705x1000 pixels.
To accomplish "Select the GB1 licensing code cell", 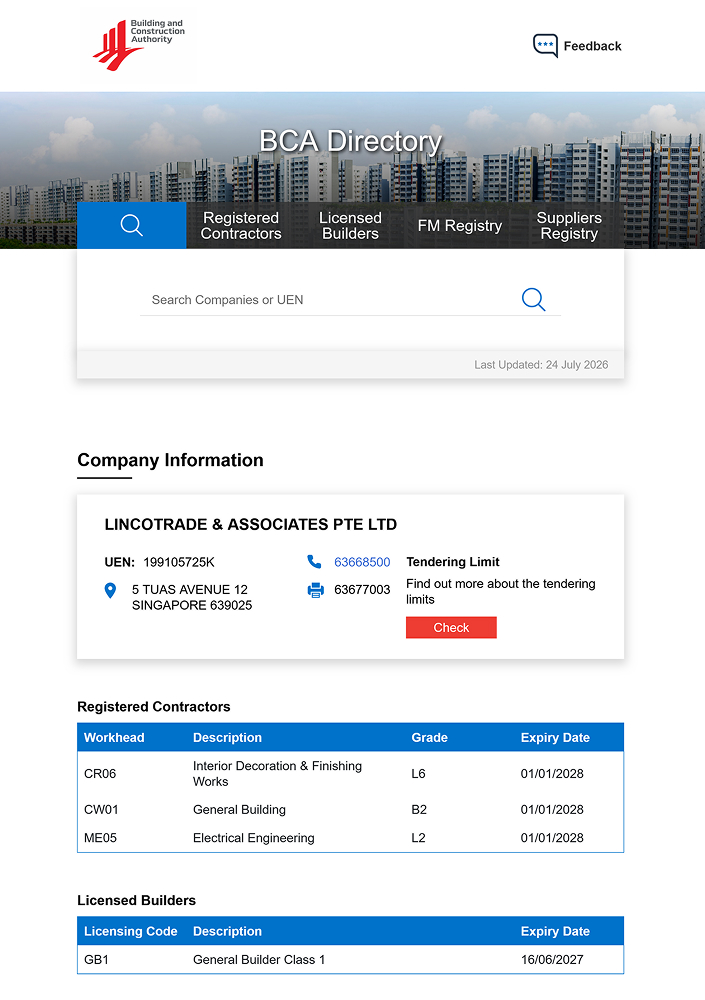I will click(x=96, y=960).
